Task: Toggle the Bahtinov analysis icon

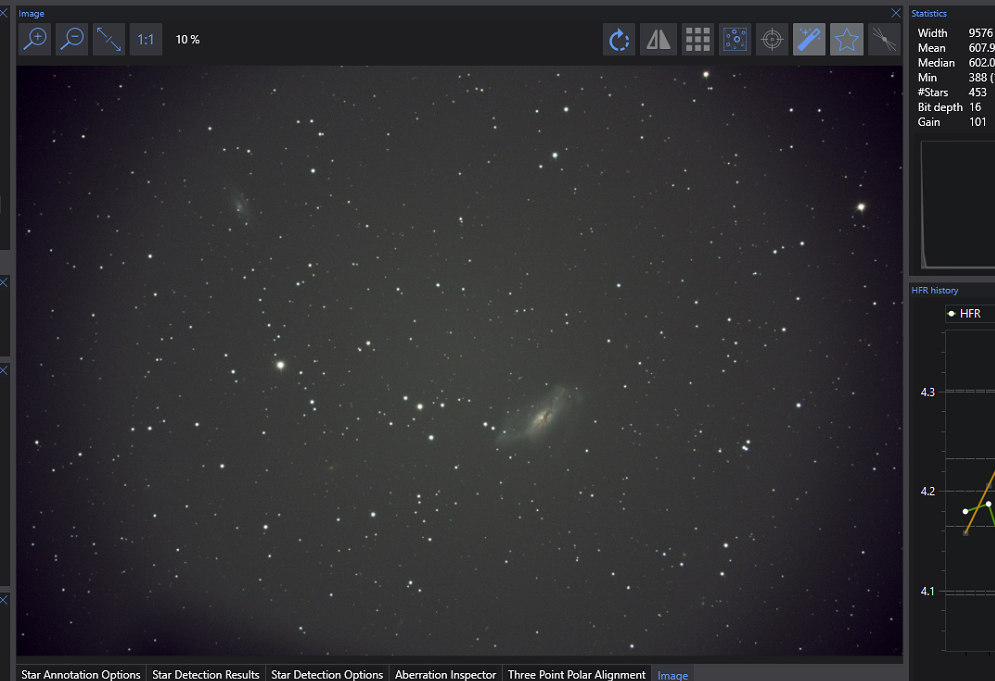Action: [884, 39]
